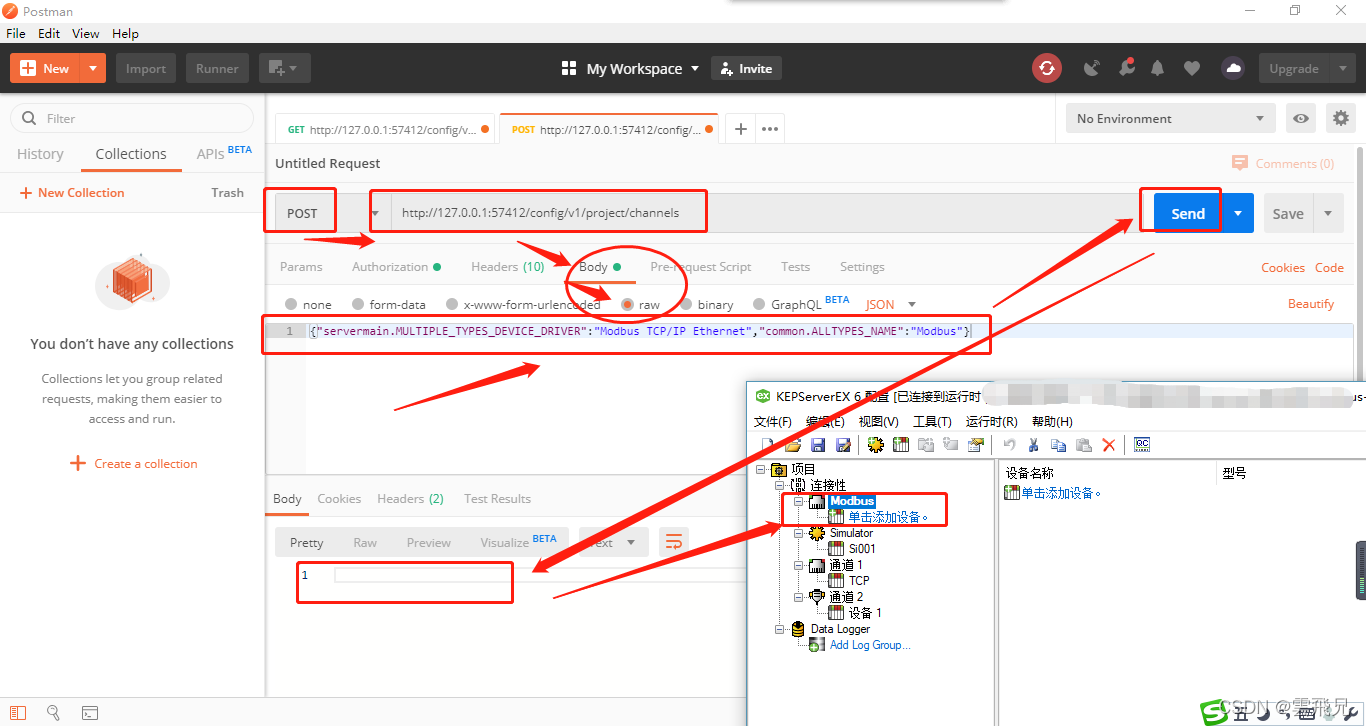Click the Postman sync status icon
Viewport: 1366px width, 726px height.
(x=1046, y=68)
